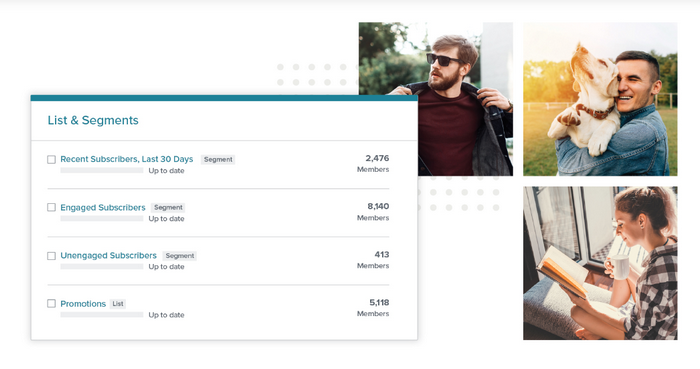Select the List & Segments heading
The width and height of the screenshot is (700, 369).
coord(93,120)
